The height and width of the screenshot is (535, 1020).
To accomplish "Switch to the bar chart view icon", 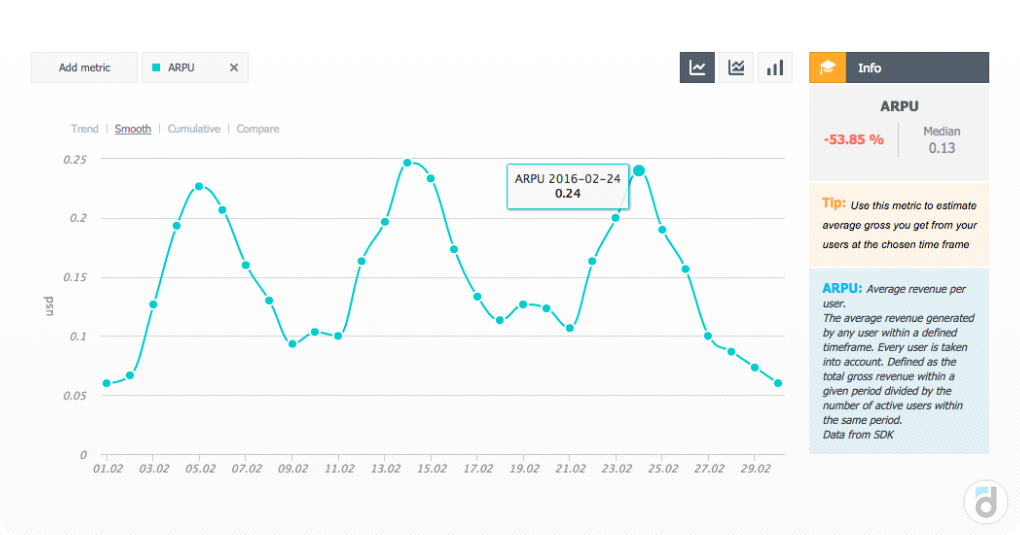I will pyautogui.click(x=775, y=68).
